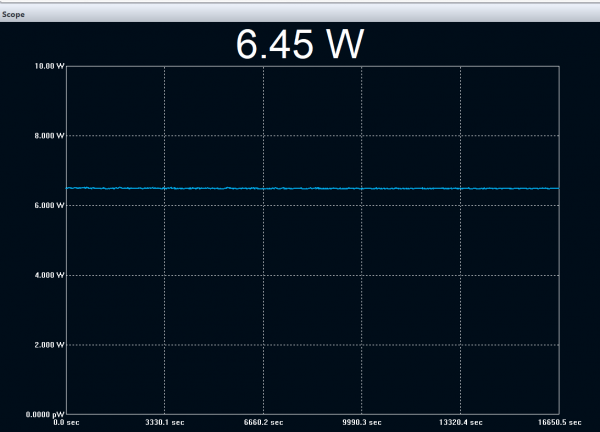Image resolution: width=600 pixels, height=432 pixels.
Task: Click the 13320.4 sec time label
Action: 459,423
